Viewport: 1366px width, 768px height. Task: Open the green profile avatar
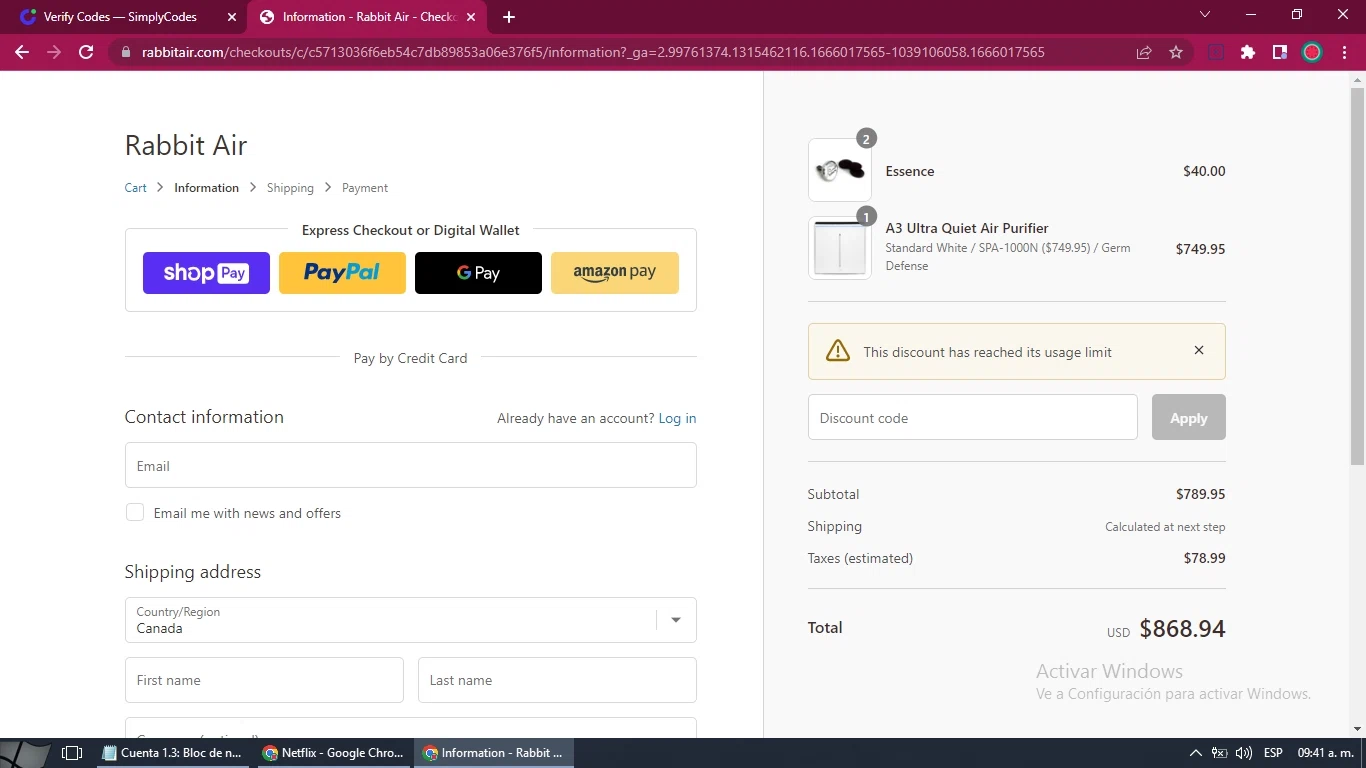coord(1312,52)
